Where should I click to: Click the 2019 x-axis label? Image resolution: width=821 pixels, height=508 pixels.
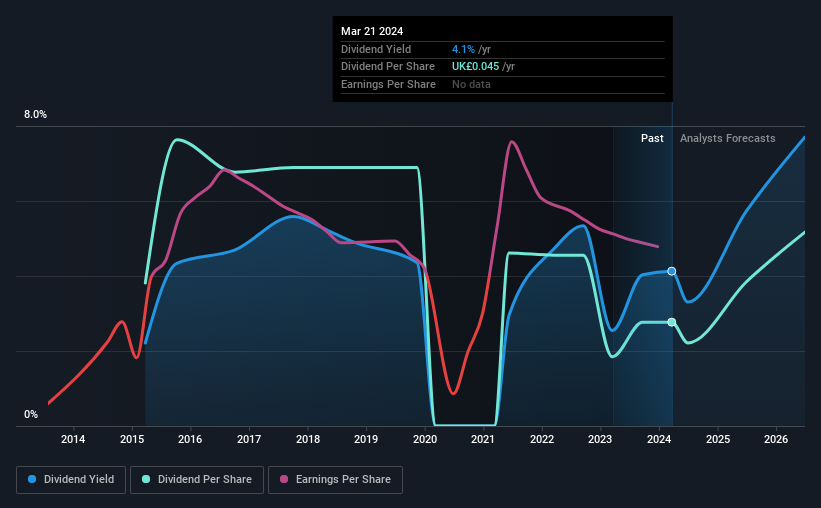[365, 439]
